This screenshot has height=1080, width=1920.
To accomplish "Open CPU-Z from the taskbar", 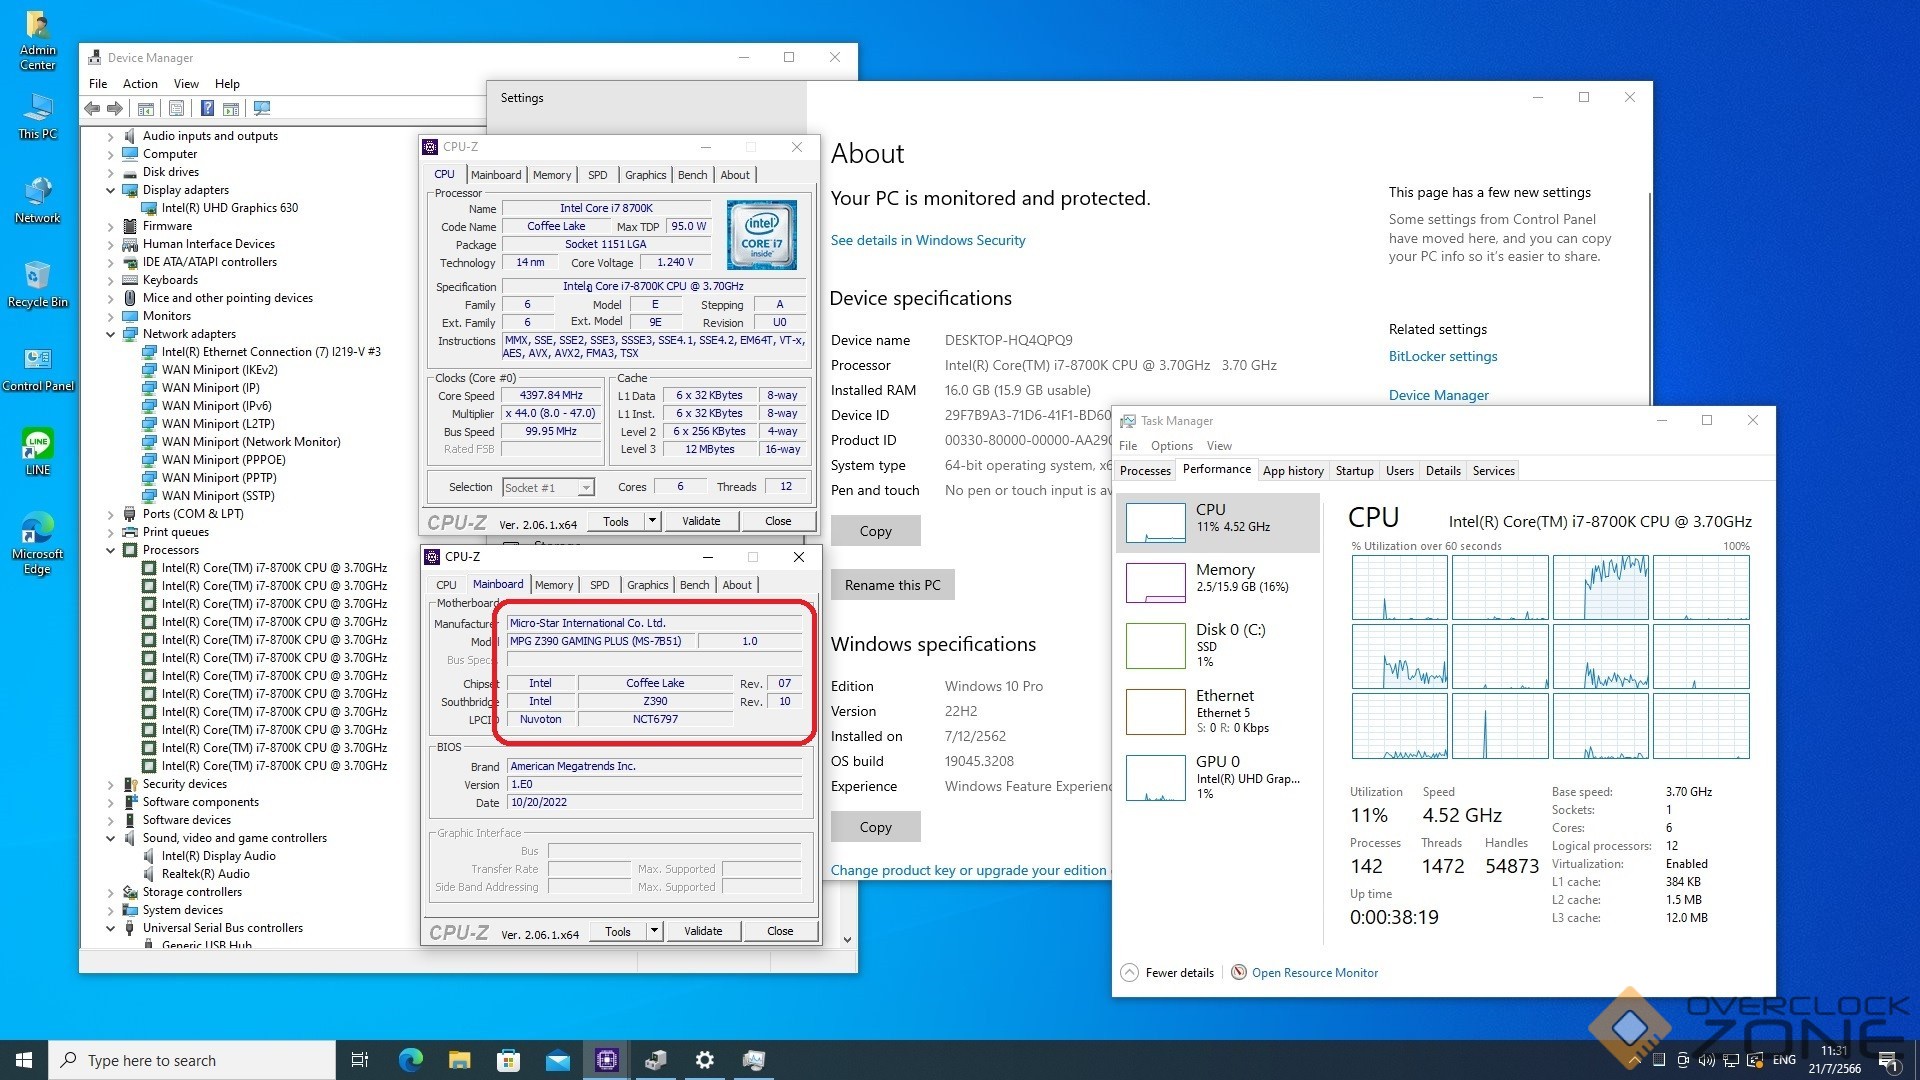I will coord(607,1060).
